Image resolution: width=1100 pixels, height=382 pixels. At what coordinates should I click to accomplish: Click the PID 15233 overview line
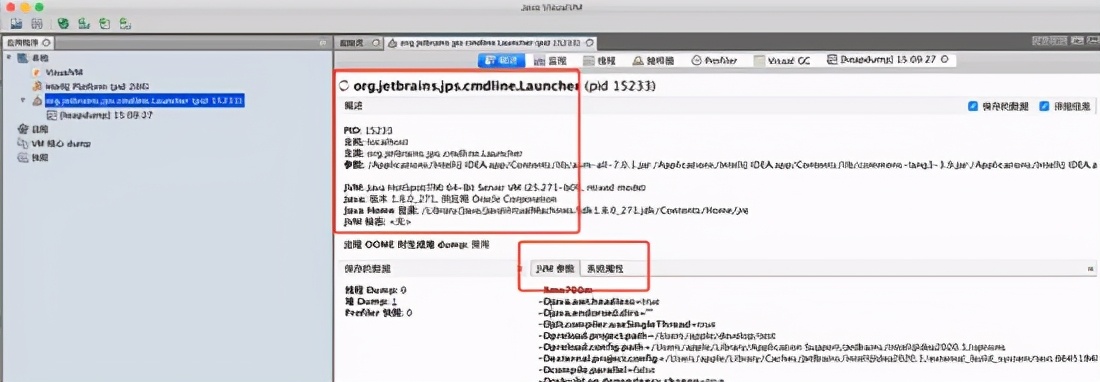[368, 130]
